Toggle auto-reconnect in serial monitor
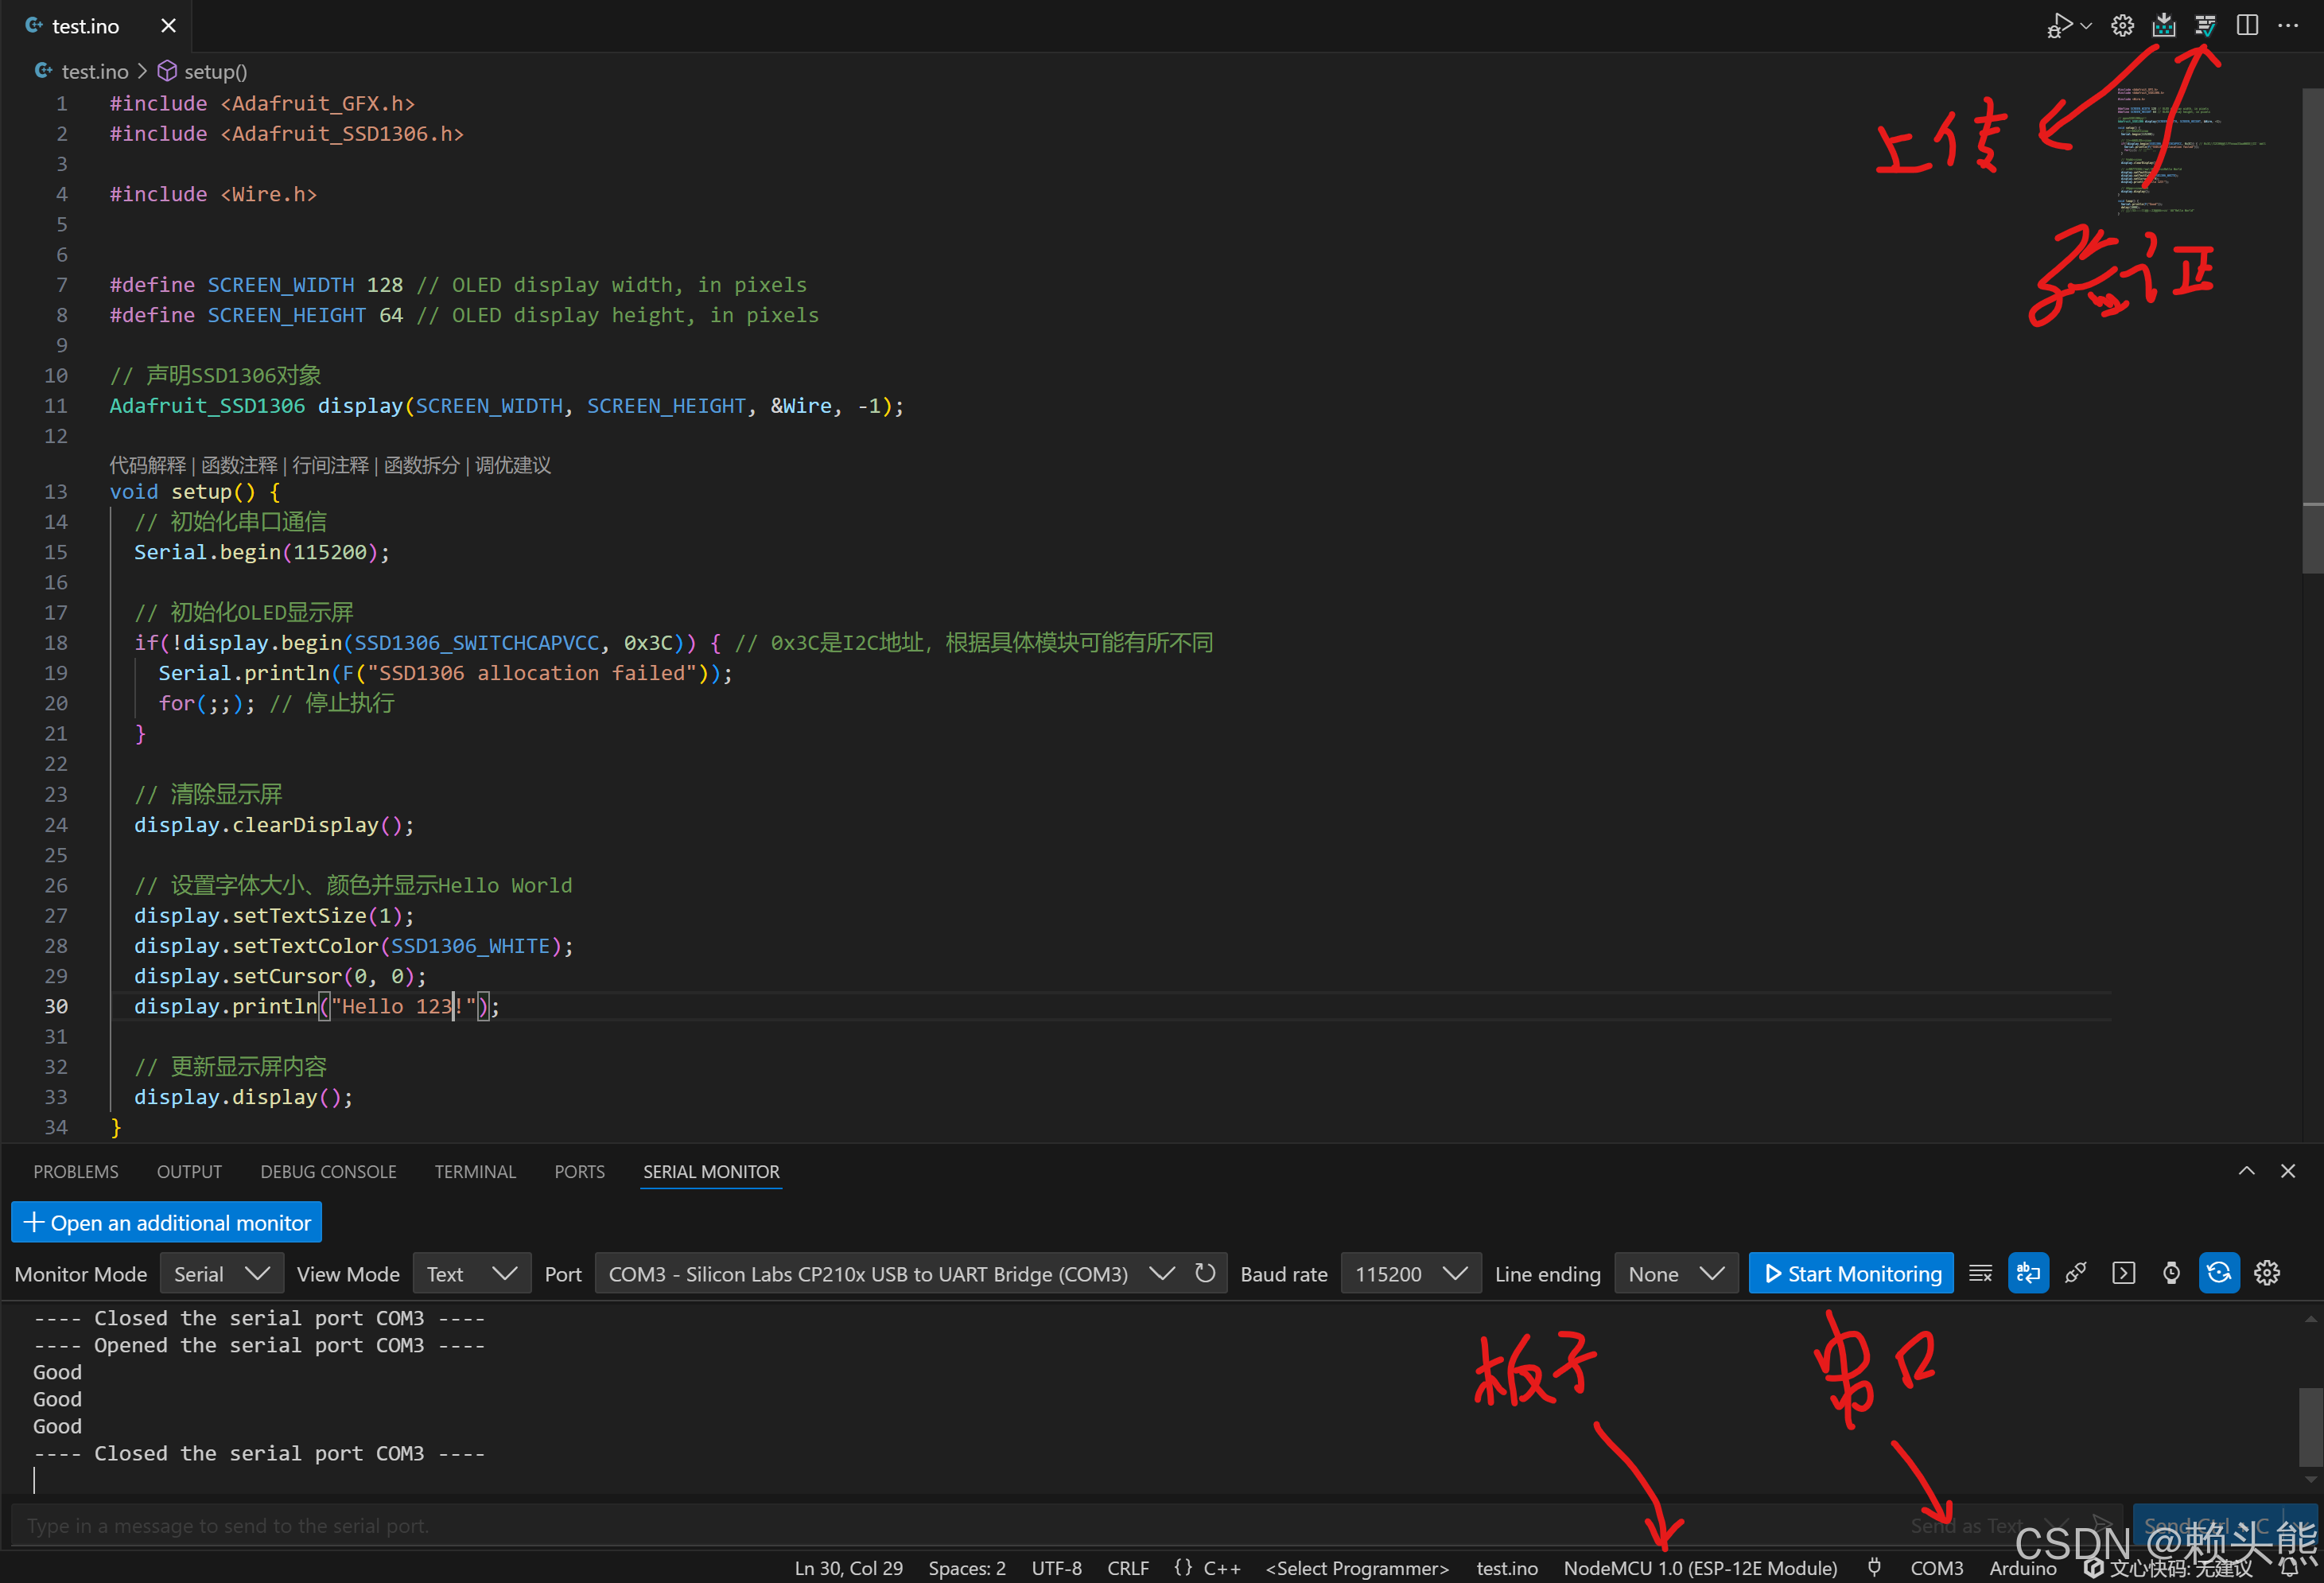This screenshot has width=2324, height=1583. pos(2219,1273)
